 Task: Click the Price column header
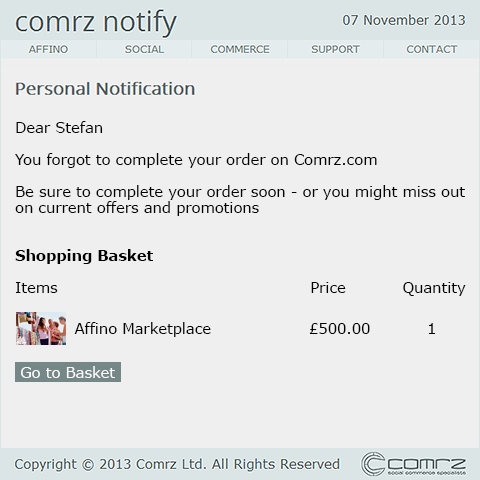(328, 288)
